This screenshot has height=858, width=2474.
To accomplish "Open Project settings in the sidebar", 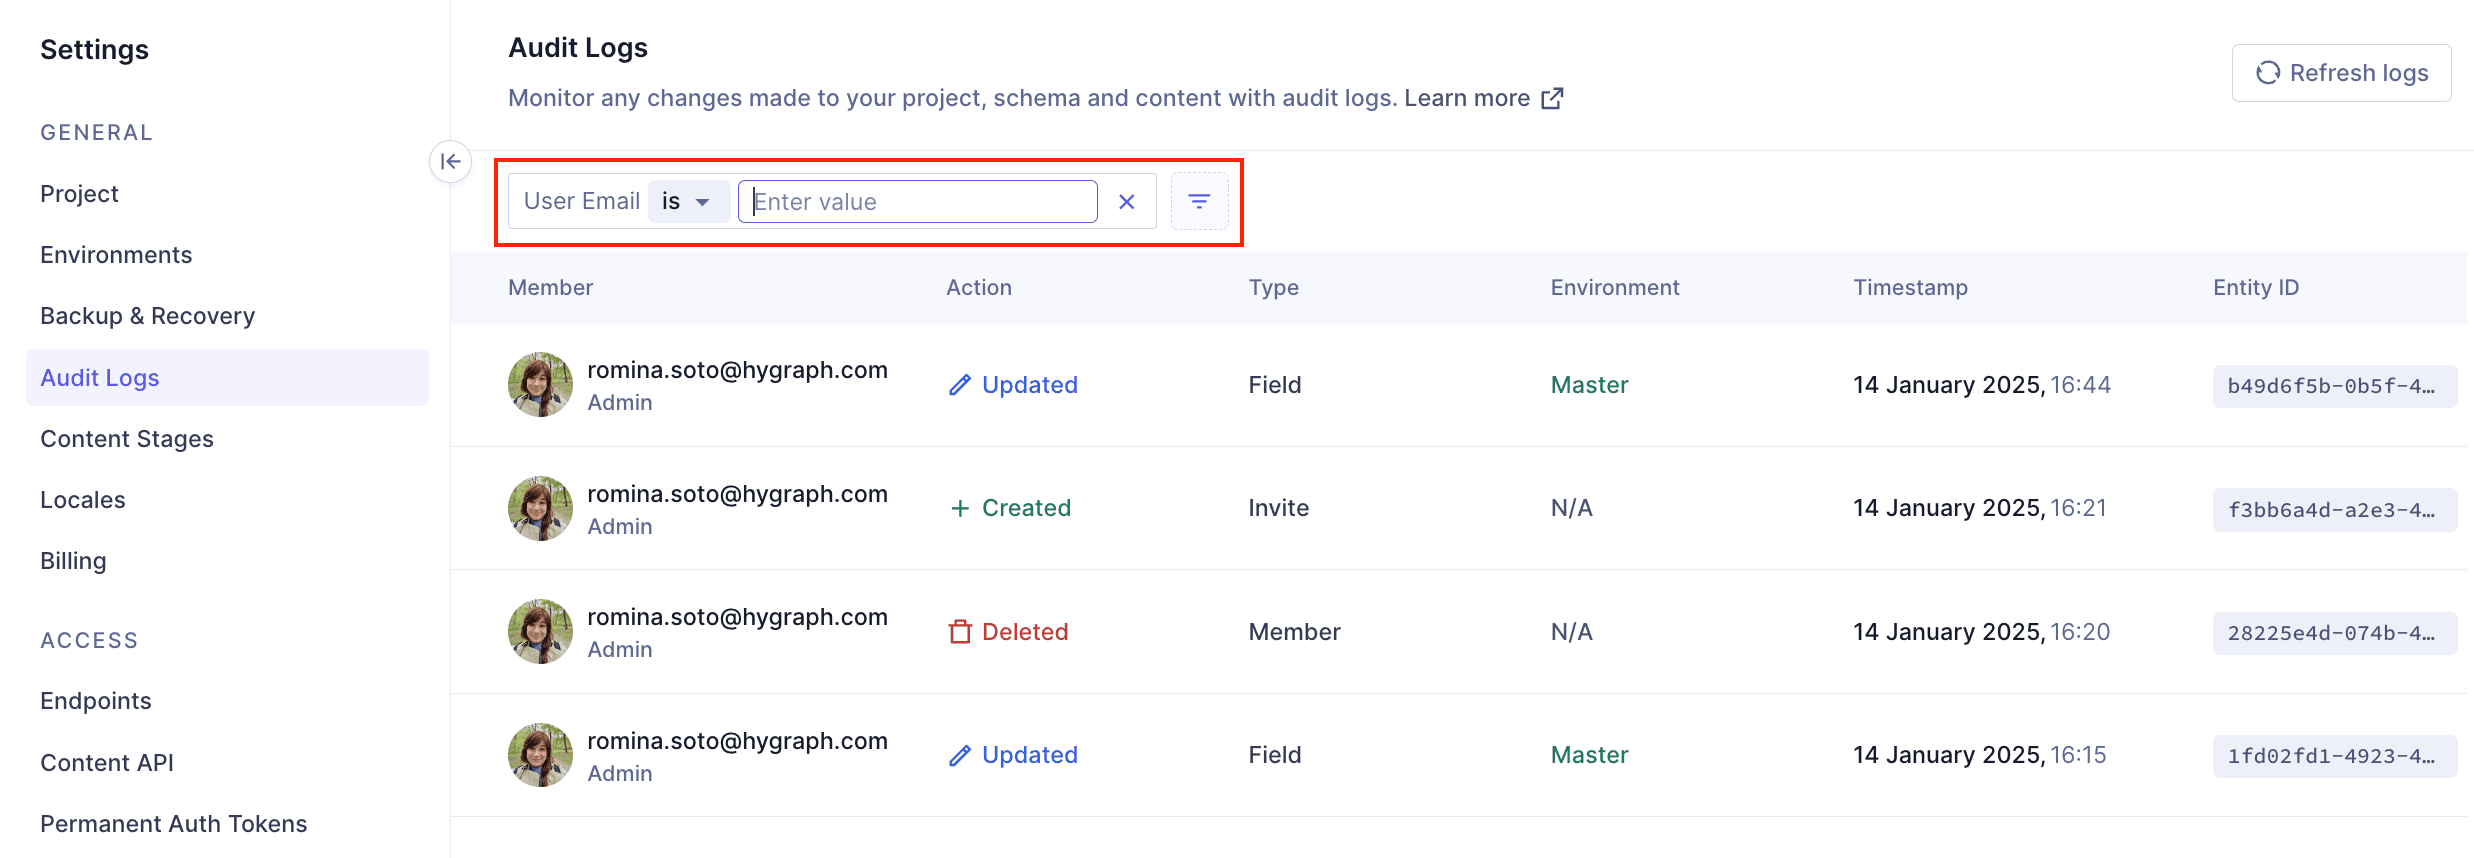I will tap(79, 194).
